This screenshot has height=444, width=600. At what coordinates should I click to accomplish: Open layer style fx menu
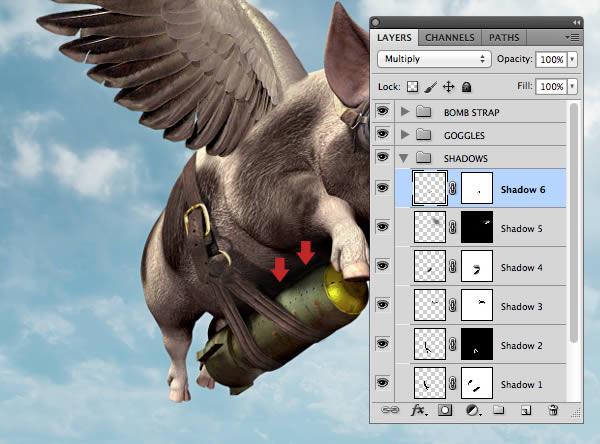coord(419,411)
